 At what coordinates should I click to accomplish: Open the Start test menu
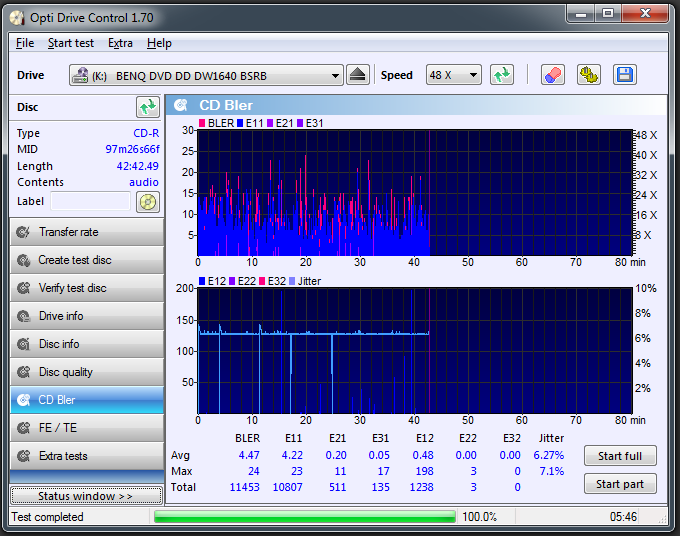coord(71,43)
